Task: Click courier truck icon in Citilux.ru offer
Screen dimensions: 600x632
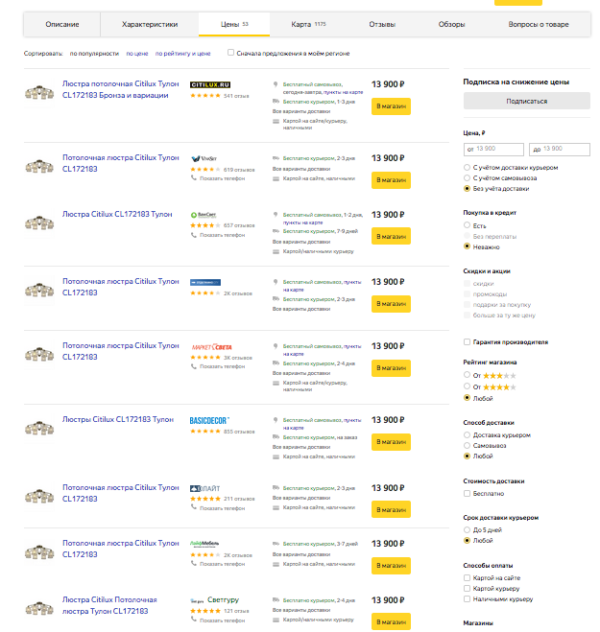Action: coord(276,101)
